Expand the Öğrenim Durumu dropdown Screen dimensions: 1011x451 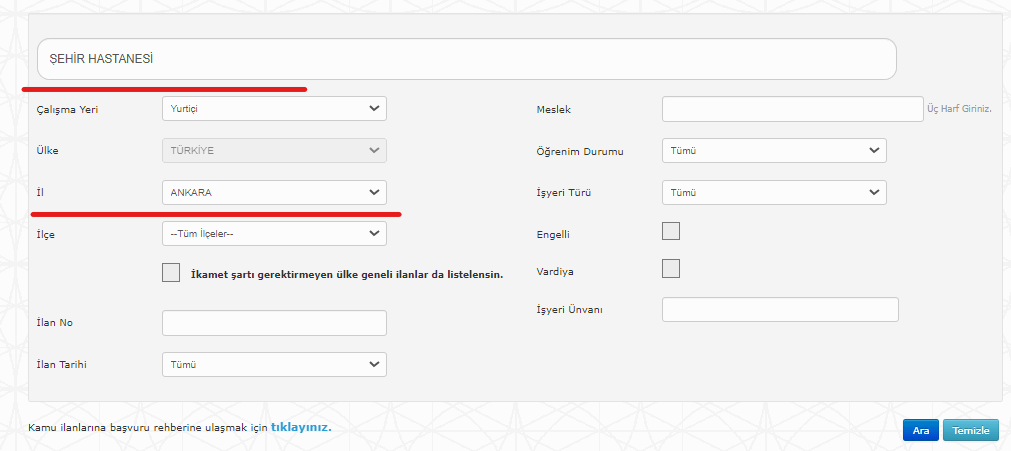(774, 150)
